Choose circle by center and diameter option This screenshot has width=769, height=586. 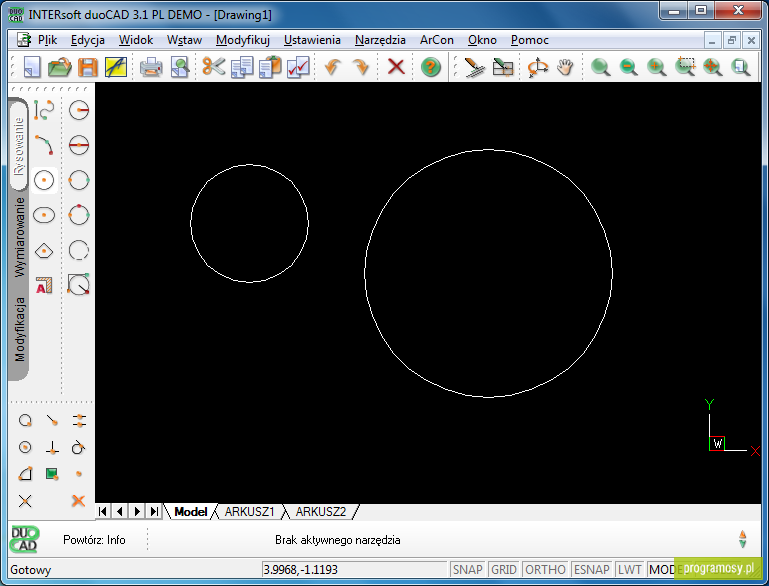[x=78, y=145]
